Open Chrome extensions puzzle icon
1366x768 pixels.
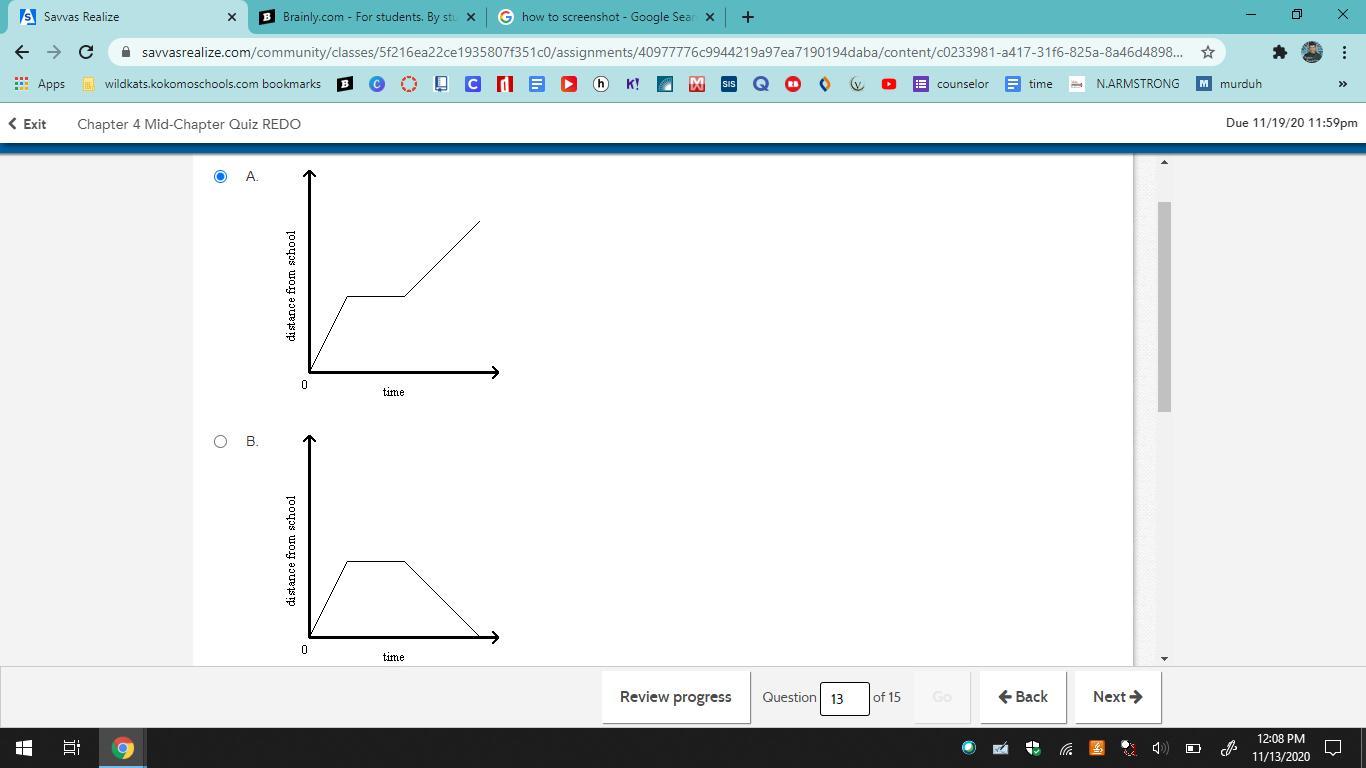click(x=1279, y=52)
